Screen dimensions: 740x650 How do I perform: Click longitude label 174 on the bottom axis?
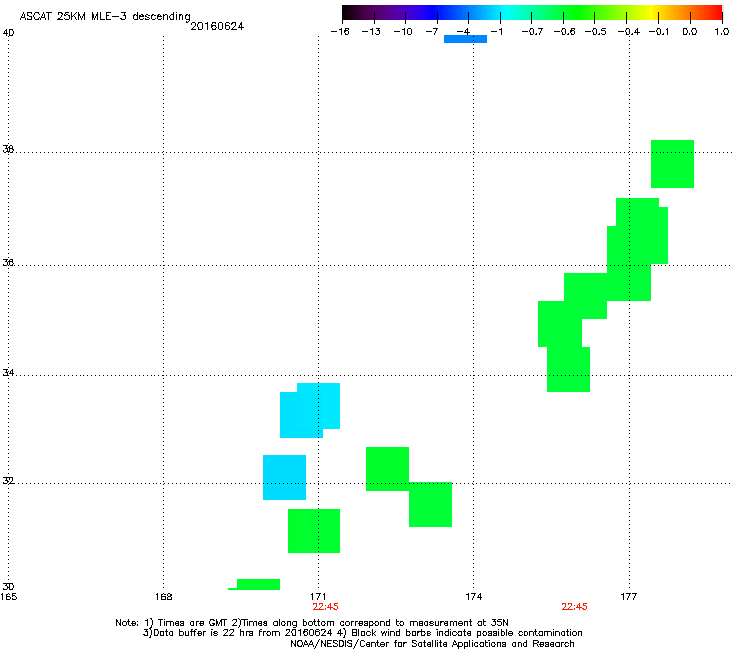pyautogui.click(x=474, y=597)
